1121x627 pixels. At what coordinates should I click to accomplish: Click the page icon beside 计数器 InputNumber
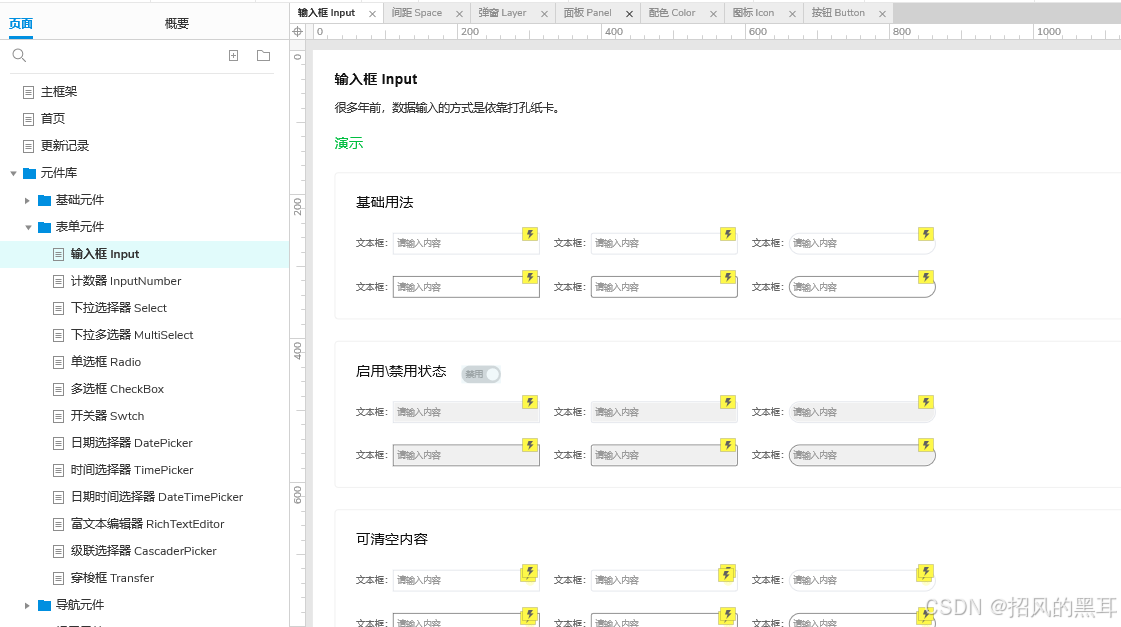[59, 282]
